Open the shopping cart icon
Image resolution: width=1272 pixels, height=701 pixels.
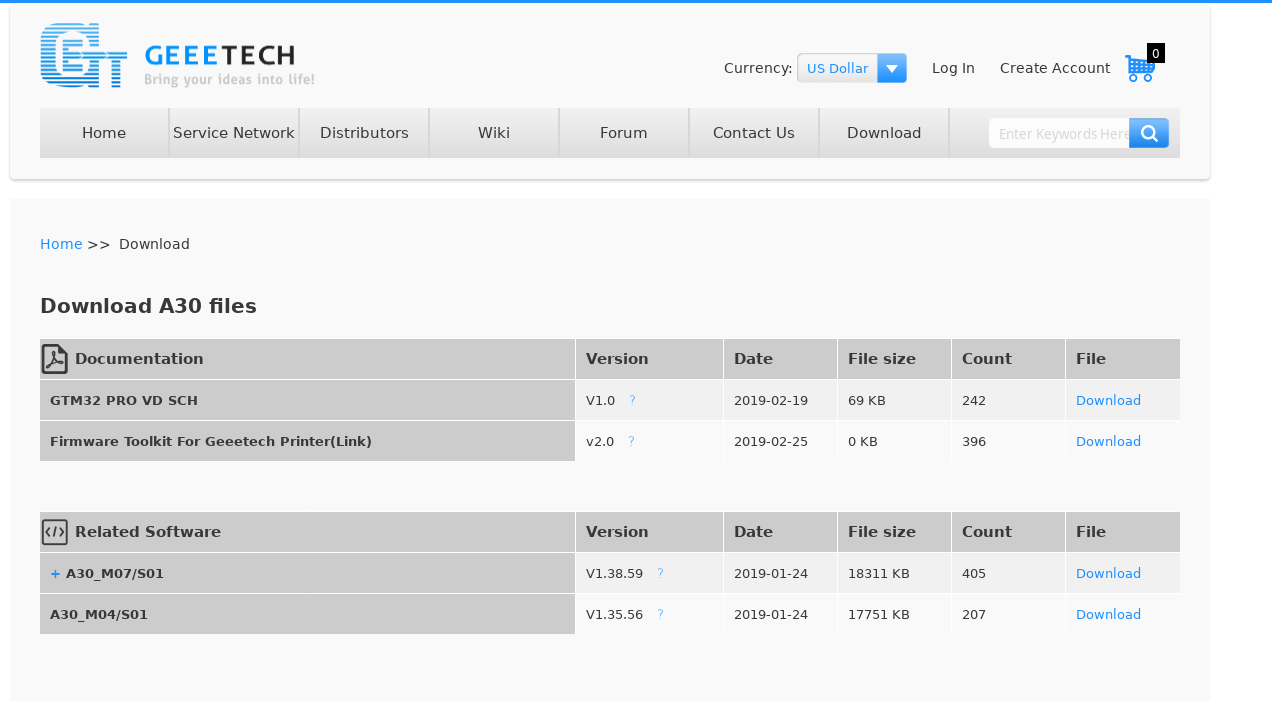(1139, 68)
